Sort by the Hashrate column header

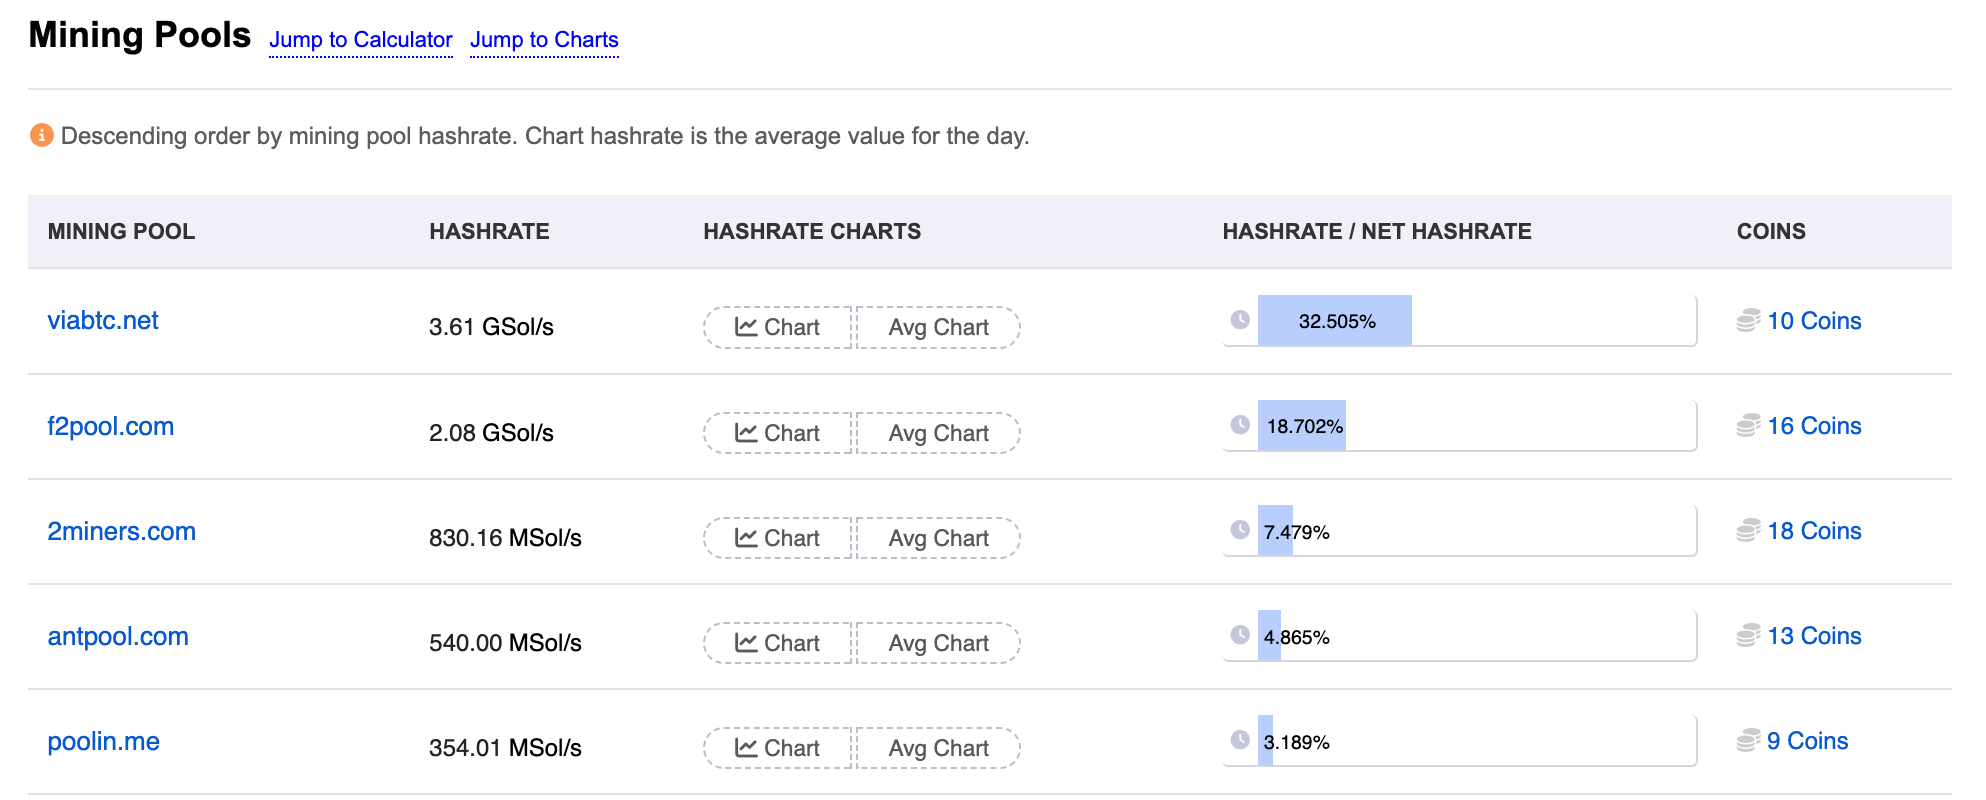tap(489, 232)
